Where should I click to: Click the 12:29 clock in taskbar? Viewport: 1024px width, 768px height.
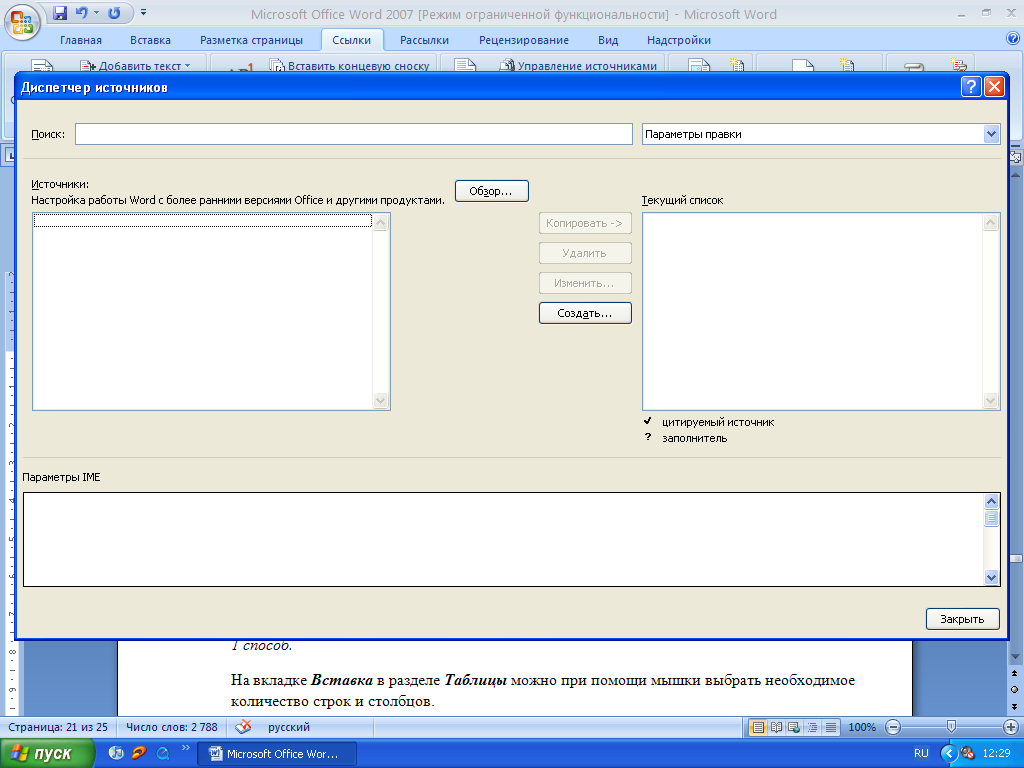pyautogui.click(x=997, y=753)
